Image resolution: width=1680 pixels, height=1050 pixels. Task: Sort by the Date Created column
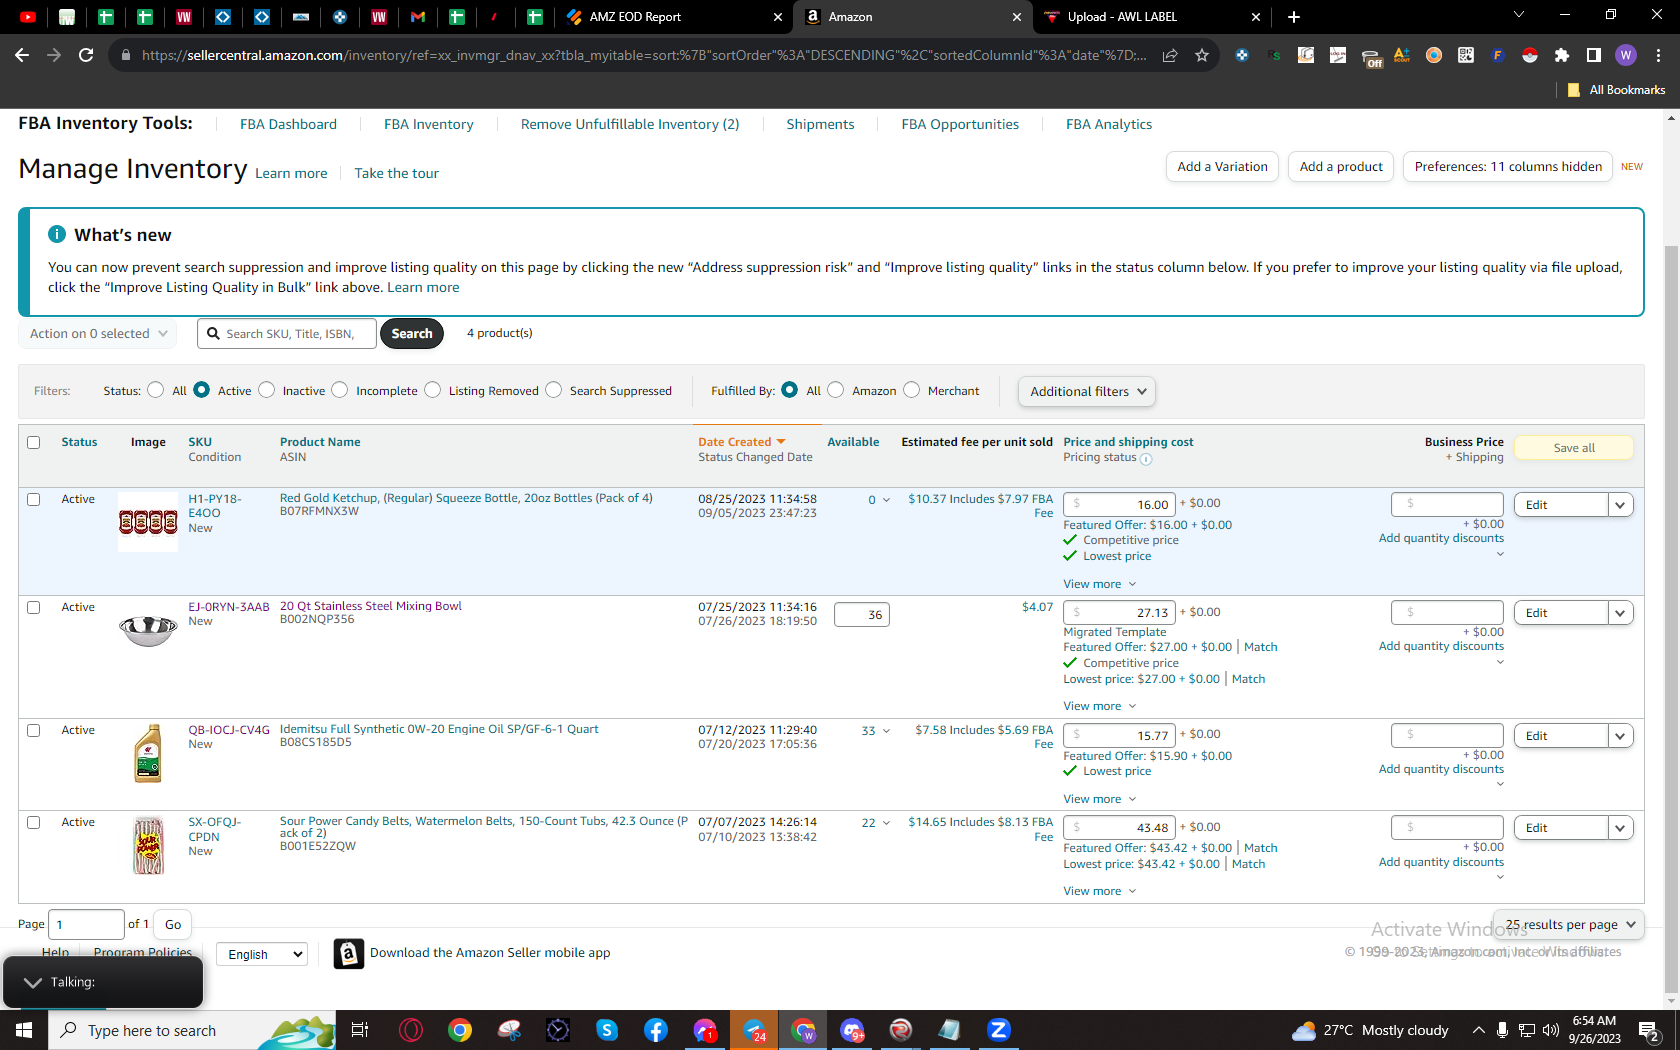click(x=742, y=442)
